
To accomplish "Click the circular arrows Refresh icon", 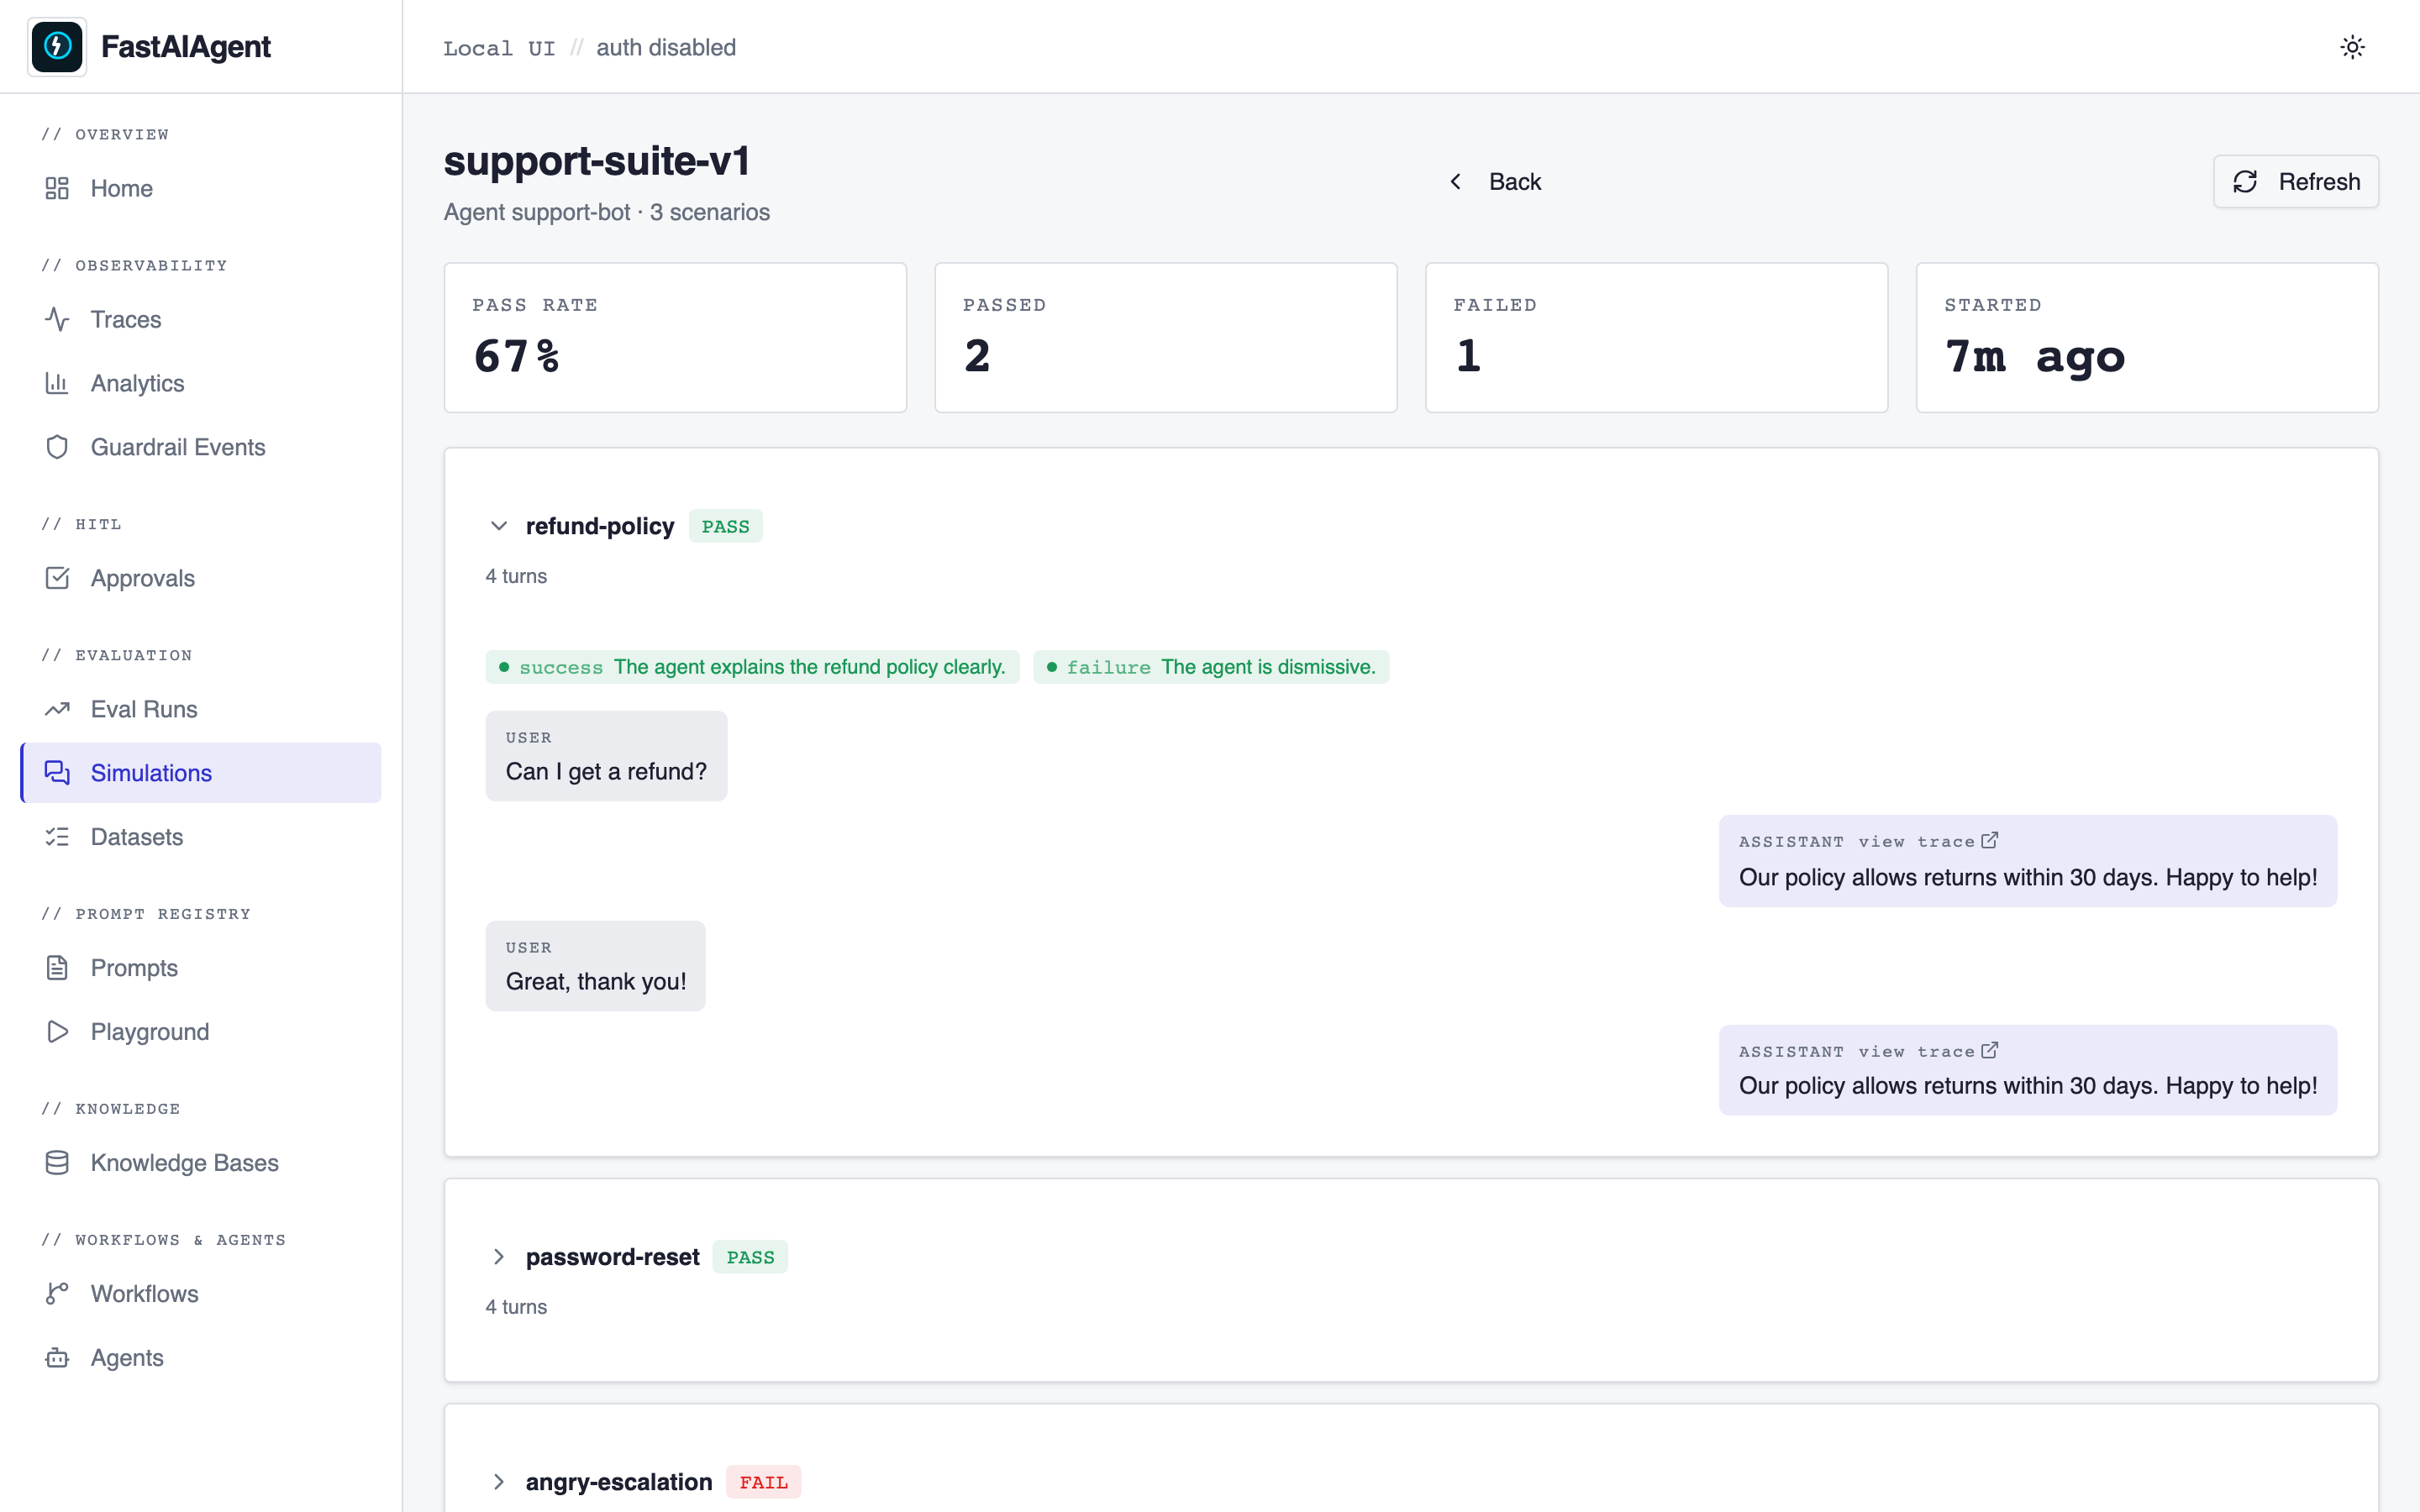I will 2245,181.
